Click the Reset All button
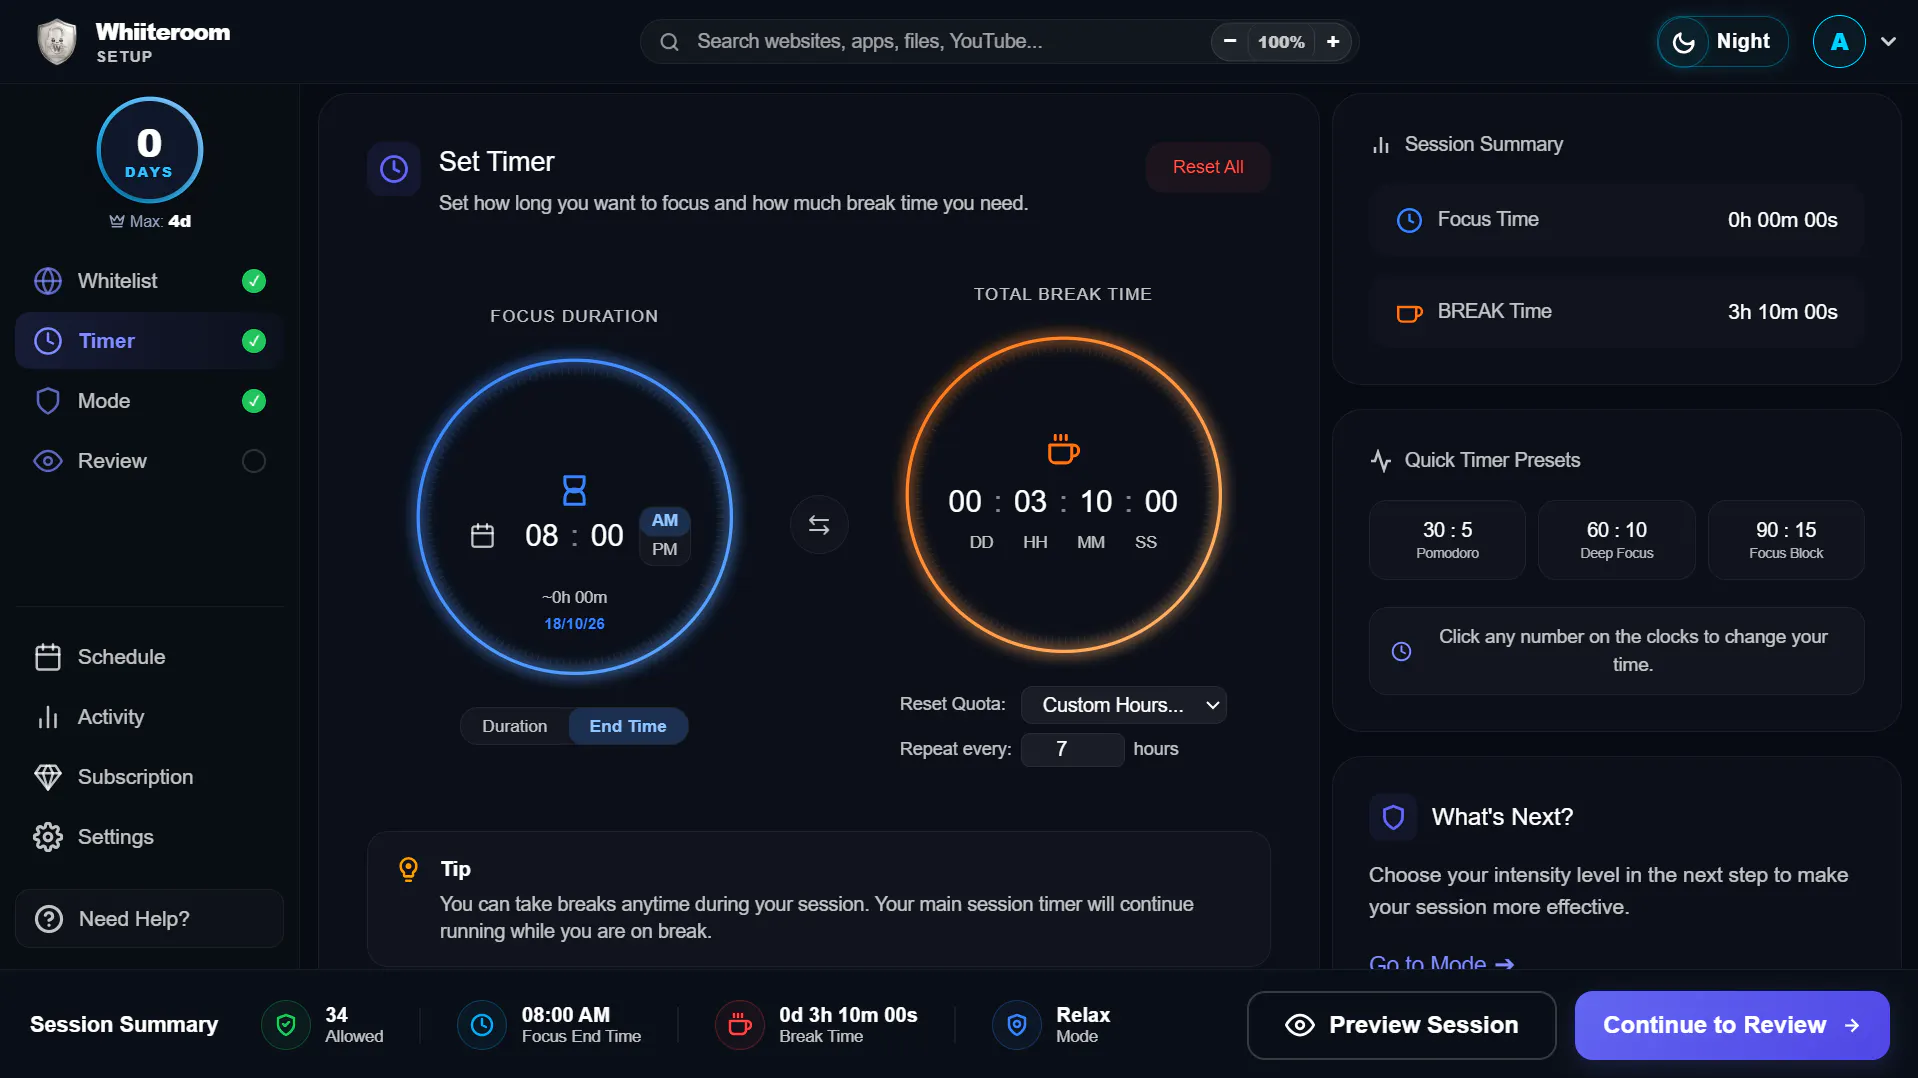The image size is (1918, 1078). click(1208, 167)
